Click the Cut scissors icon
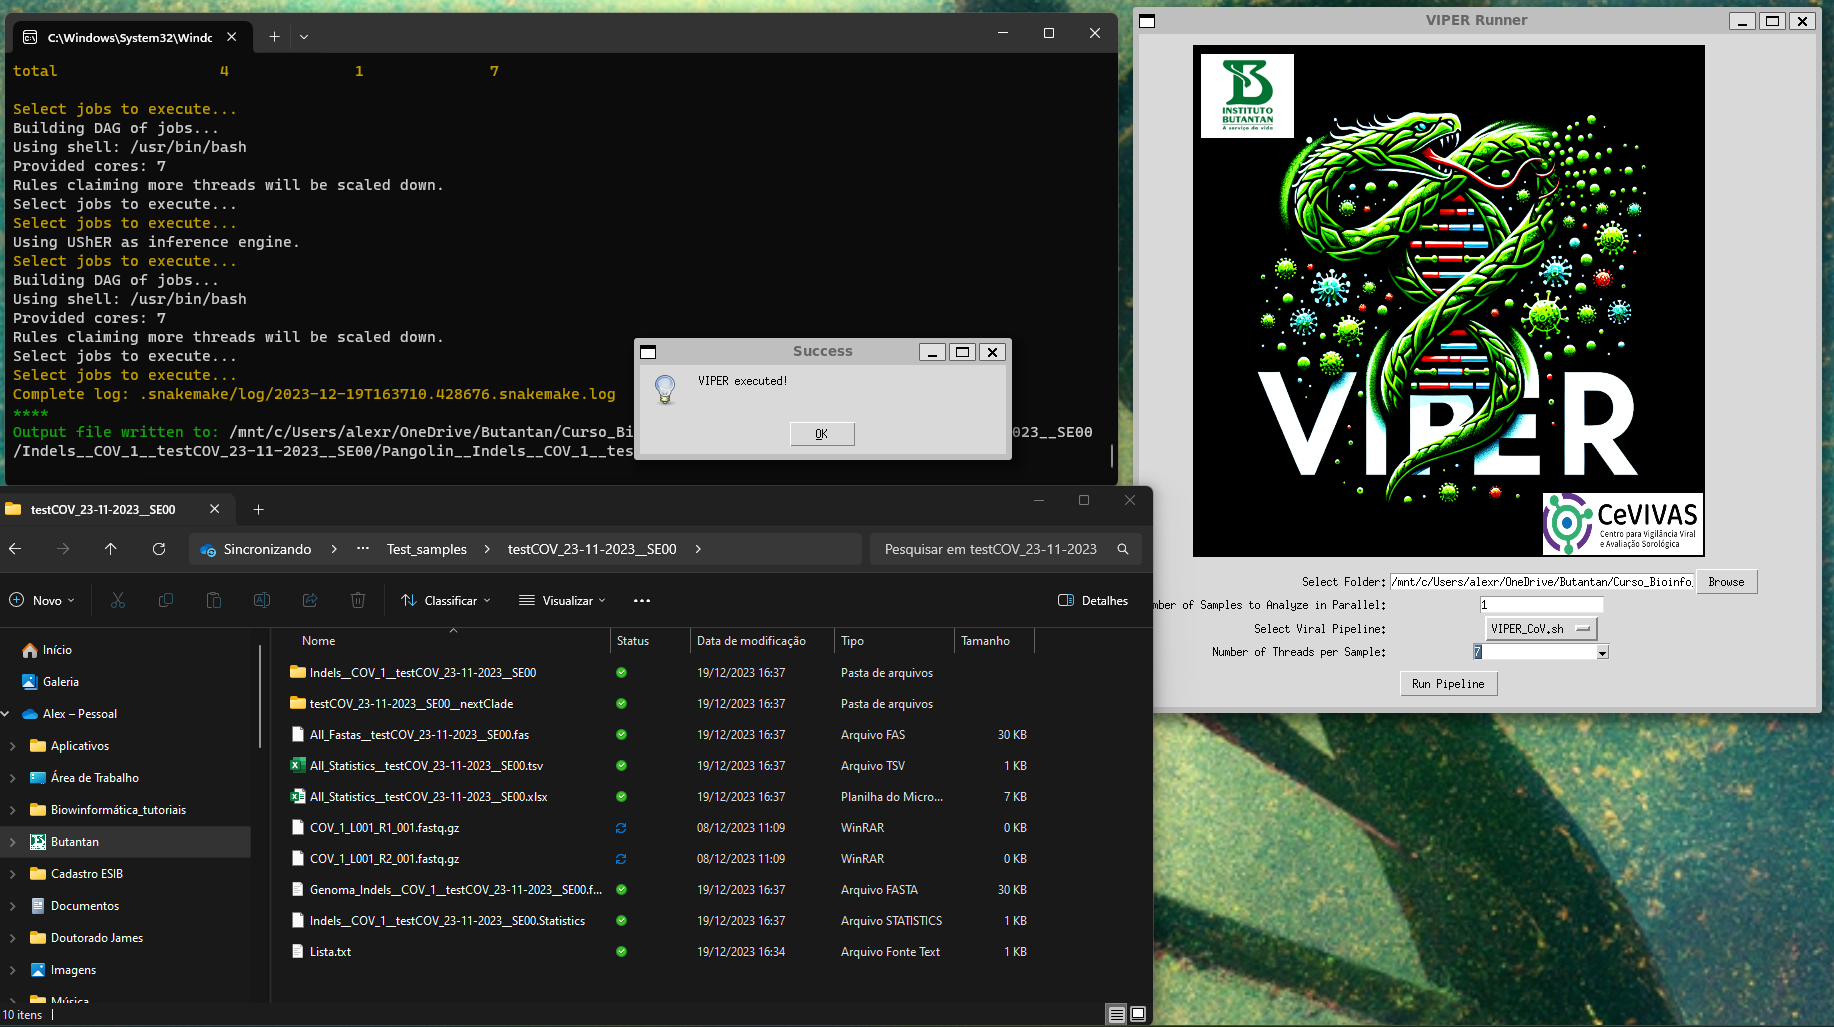The width and height of the screenshot is (1834, 1027). [x=118, y=600]
